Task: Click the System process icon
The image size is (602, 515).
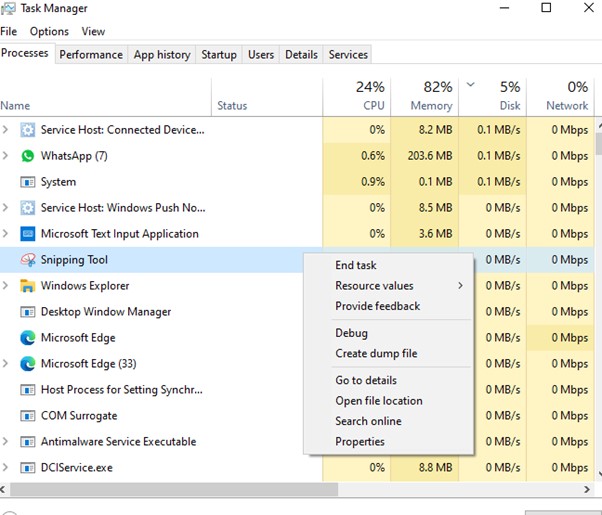Action: (28, 182)
